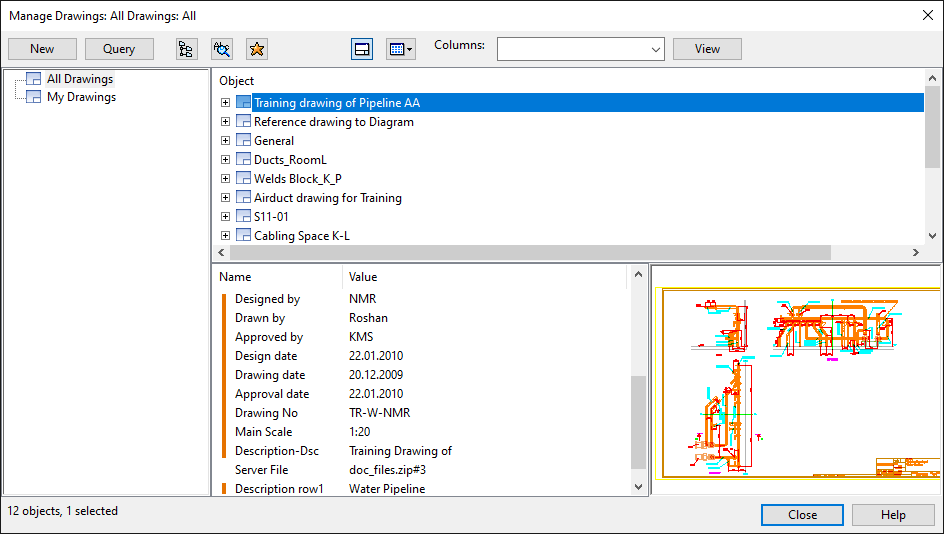
Task: Click the drawing preview thumbnail
Action: coord(797,380)
